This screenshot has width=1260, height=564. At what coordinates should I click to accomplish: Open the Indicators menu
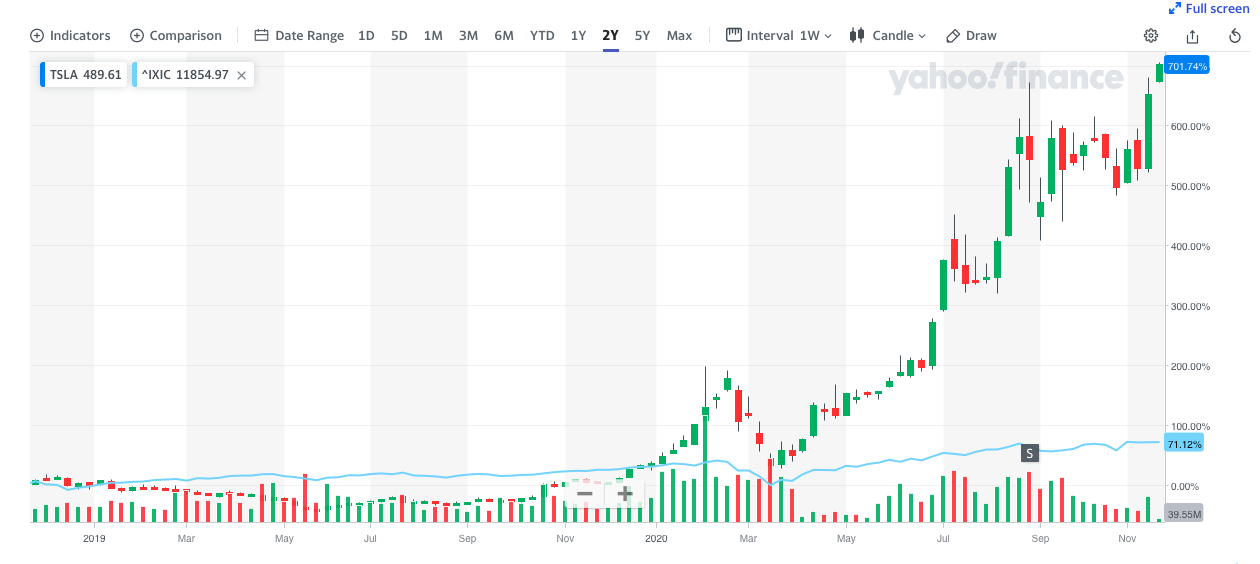click(x=71, y=36)
